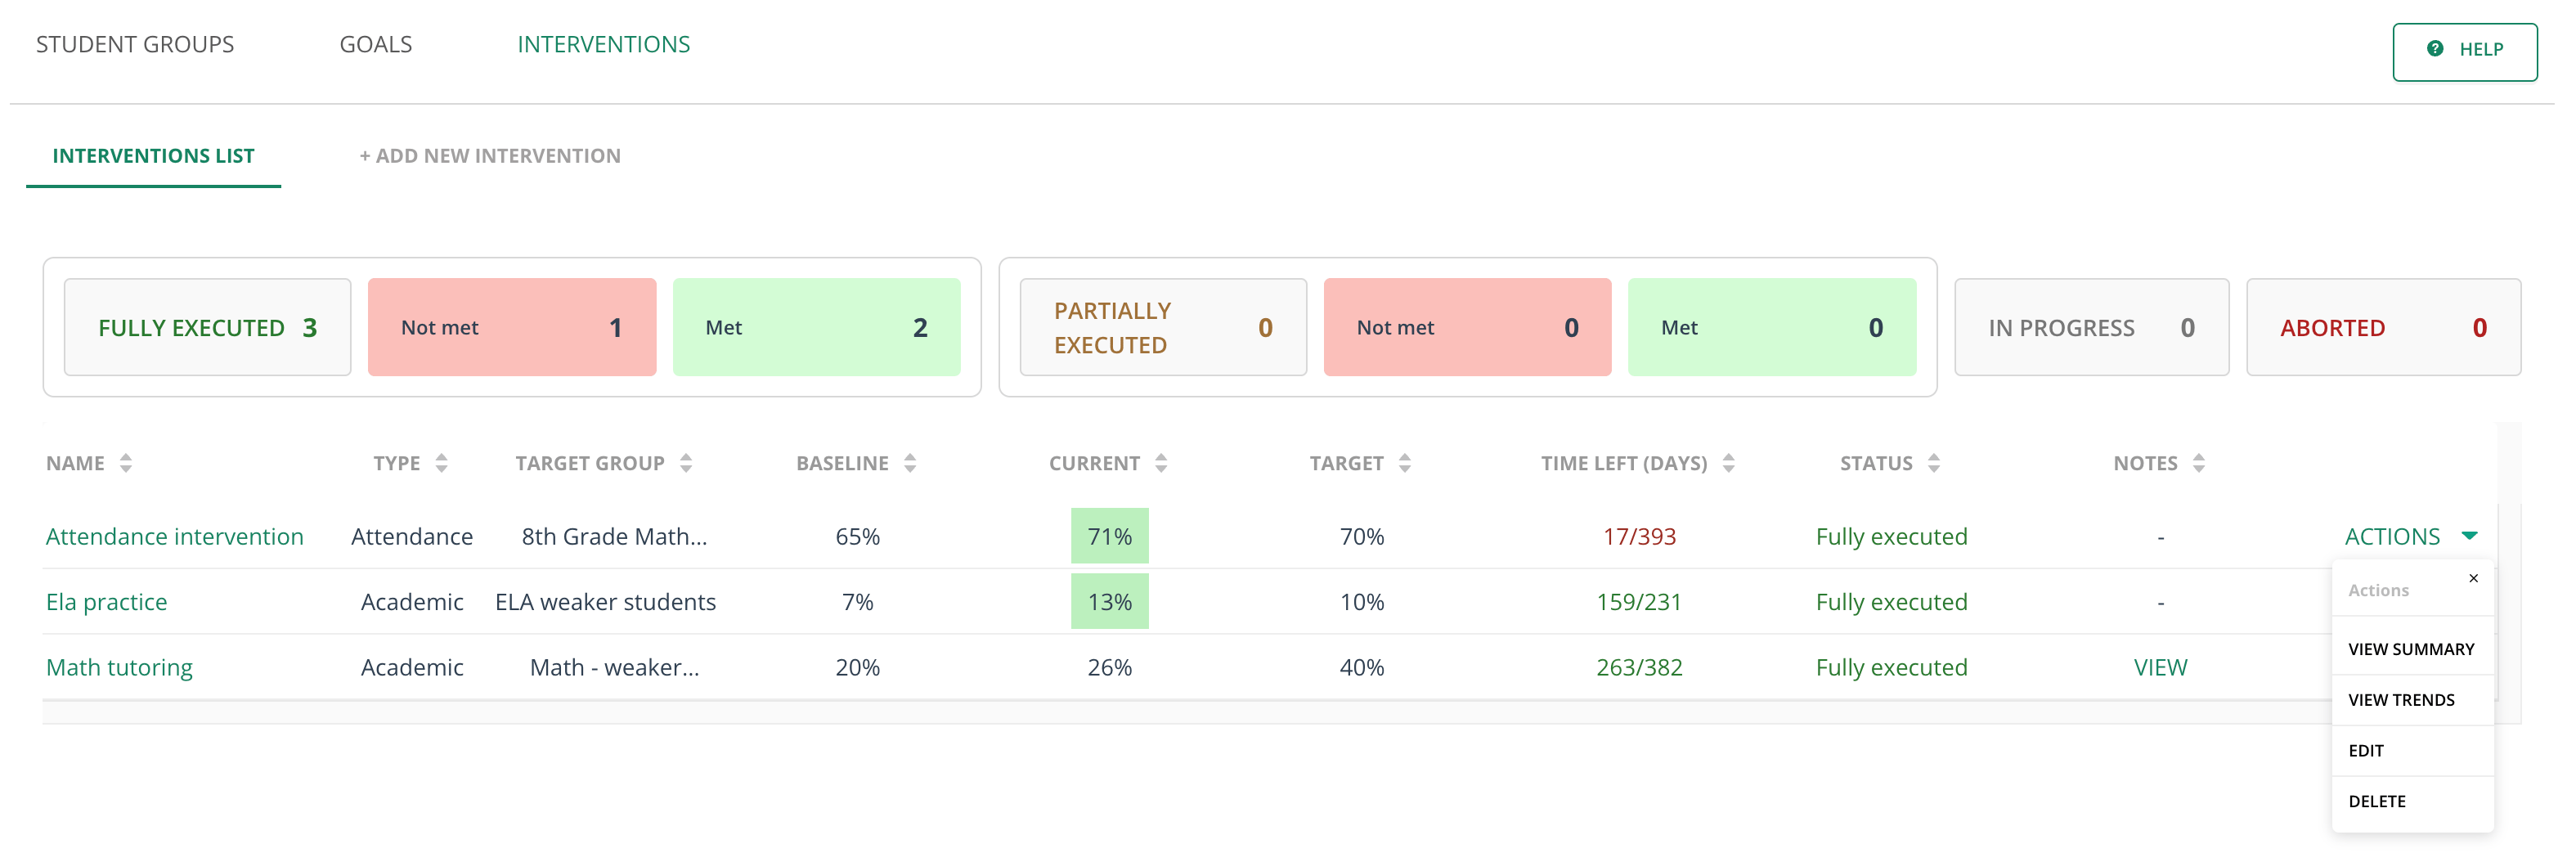The height and width of the screenshot is (862, 2576).
Task: Sort by Name column arrows
Action: point(125,463)
